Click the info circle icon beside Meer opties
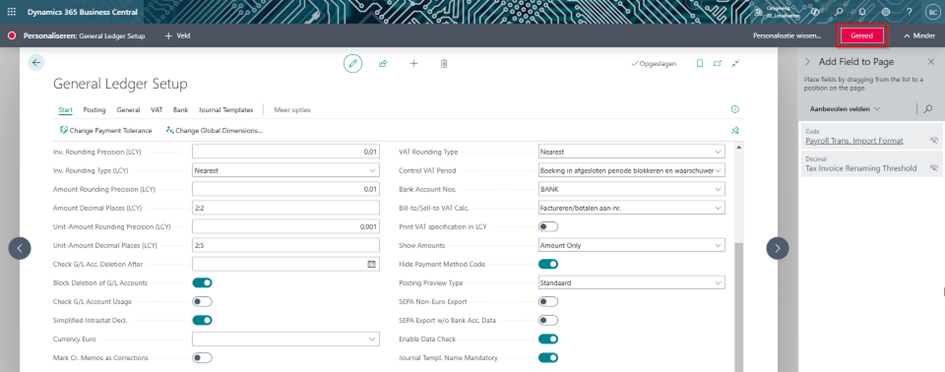The width and height of the screenshot is (945, 372). click(735, 110)
